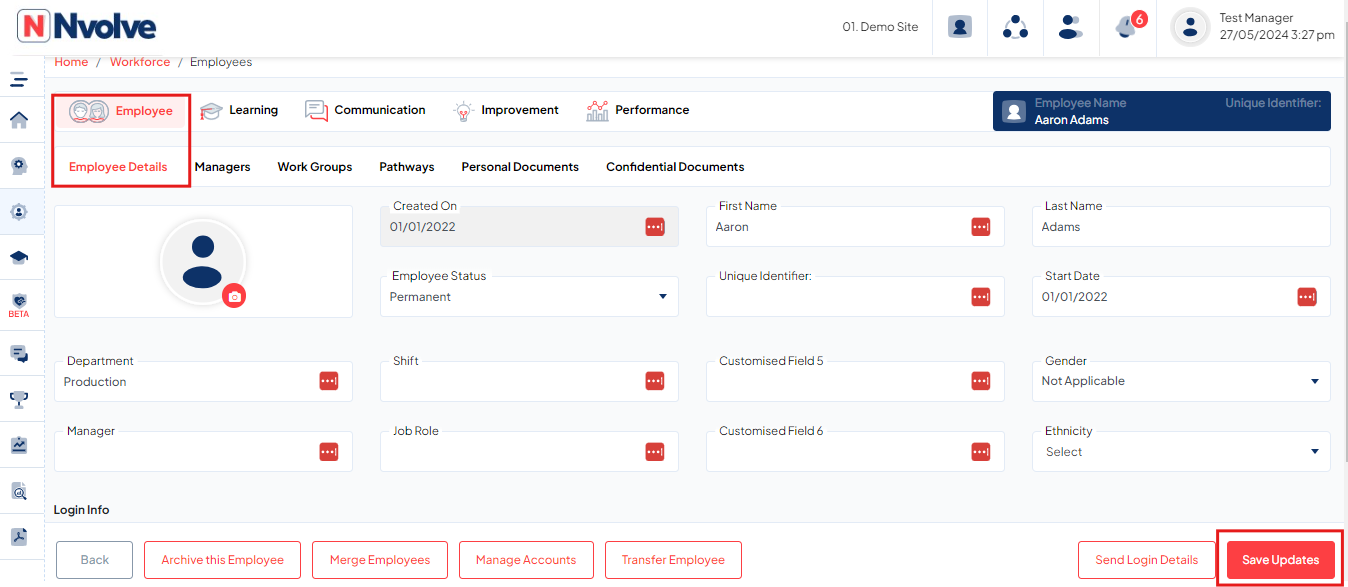
Task: Click the calendar icon on Start Date field
Action: [x=1307, y=296]
